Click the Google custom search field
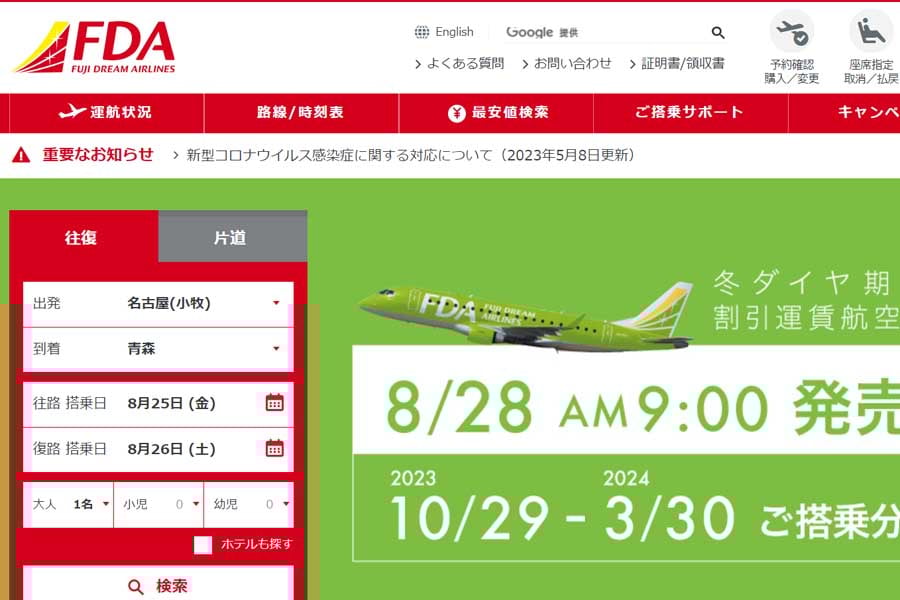This screenshot has width=900, height=600. pos(603,33)
